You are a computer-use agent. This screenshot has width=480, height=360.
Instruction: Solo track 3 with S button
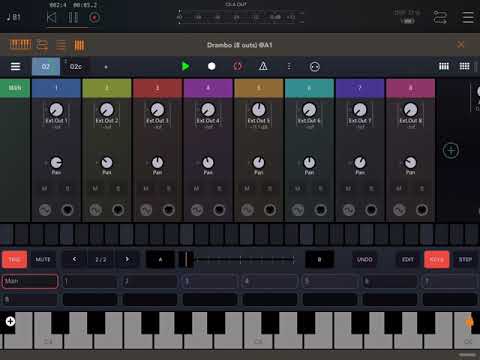point(169,188)
